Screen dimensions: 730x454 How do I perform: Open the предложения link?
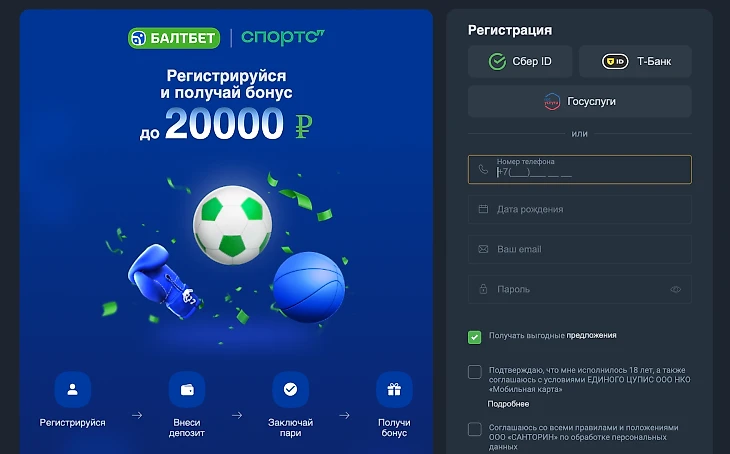pyautogui.click(x=591, y=335)
